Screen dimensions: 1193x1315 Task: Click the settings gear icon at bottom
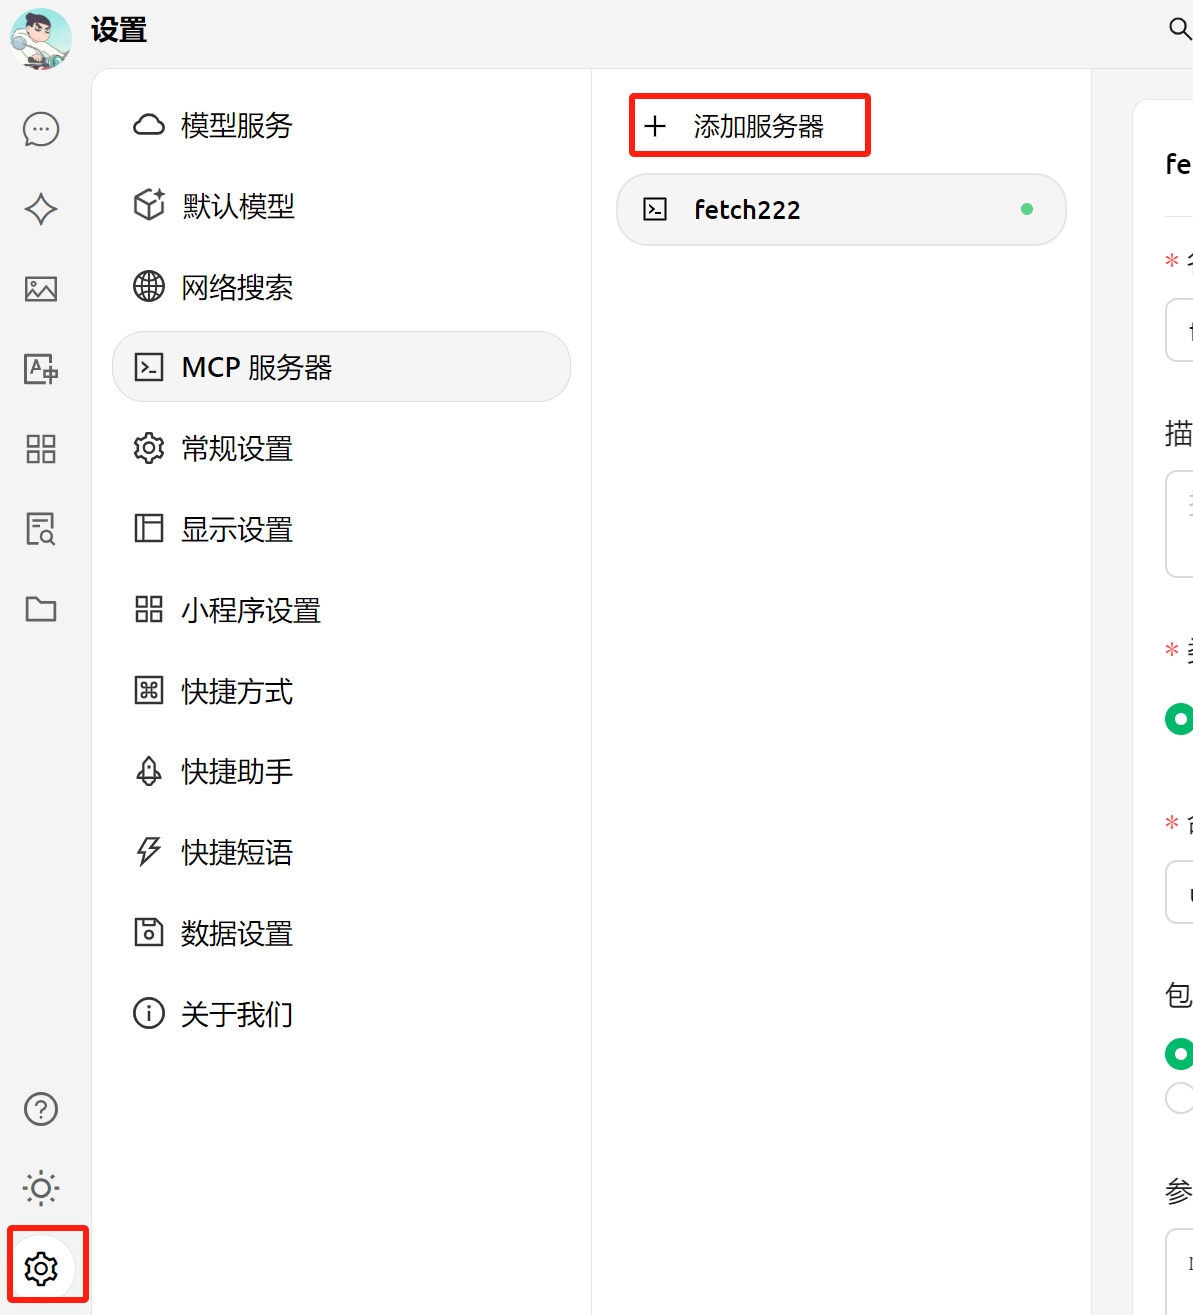coord(41,1268)
